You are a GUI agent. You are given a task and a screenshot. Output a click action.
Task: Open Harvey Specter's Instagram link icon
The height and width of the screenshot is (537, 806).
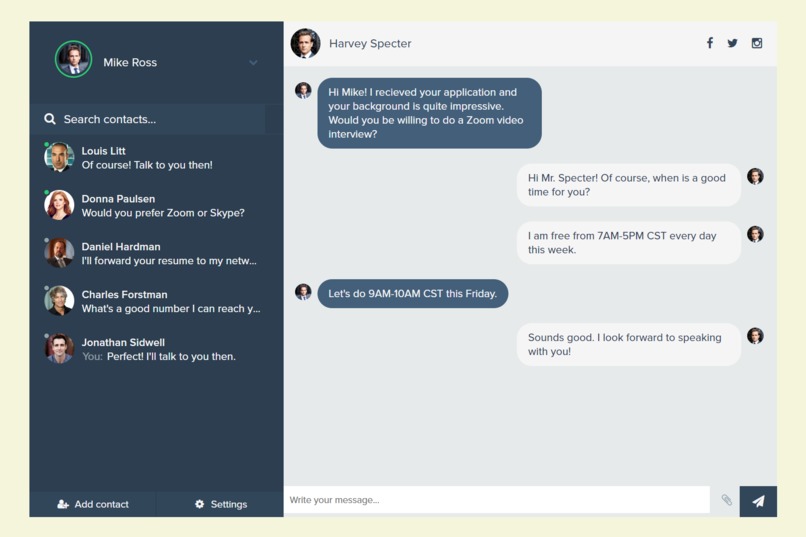pyautogui.click(x=757, y=43)
